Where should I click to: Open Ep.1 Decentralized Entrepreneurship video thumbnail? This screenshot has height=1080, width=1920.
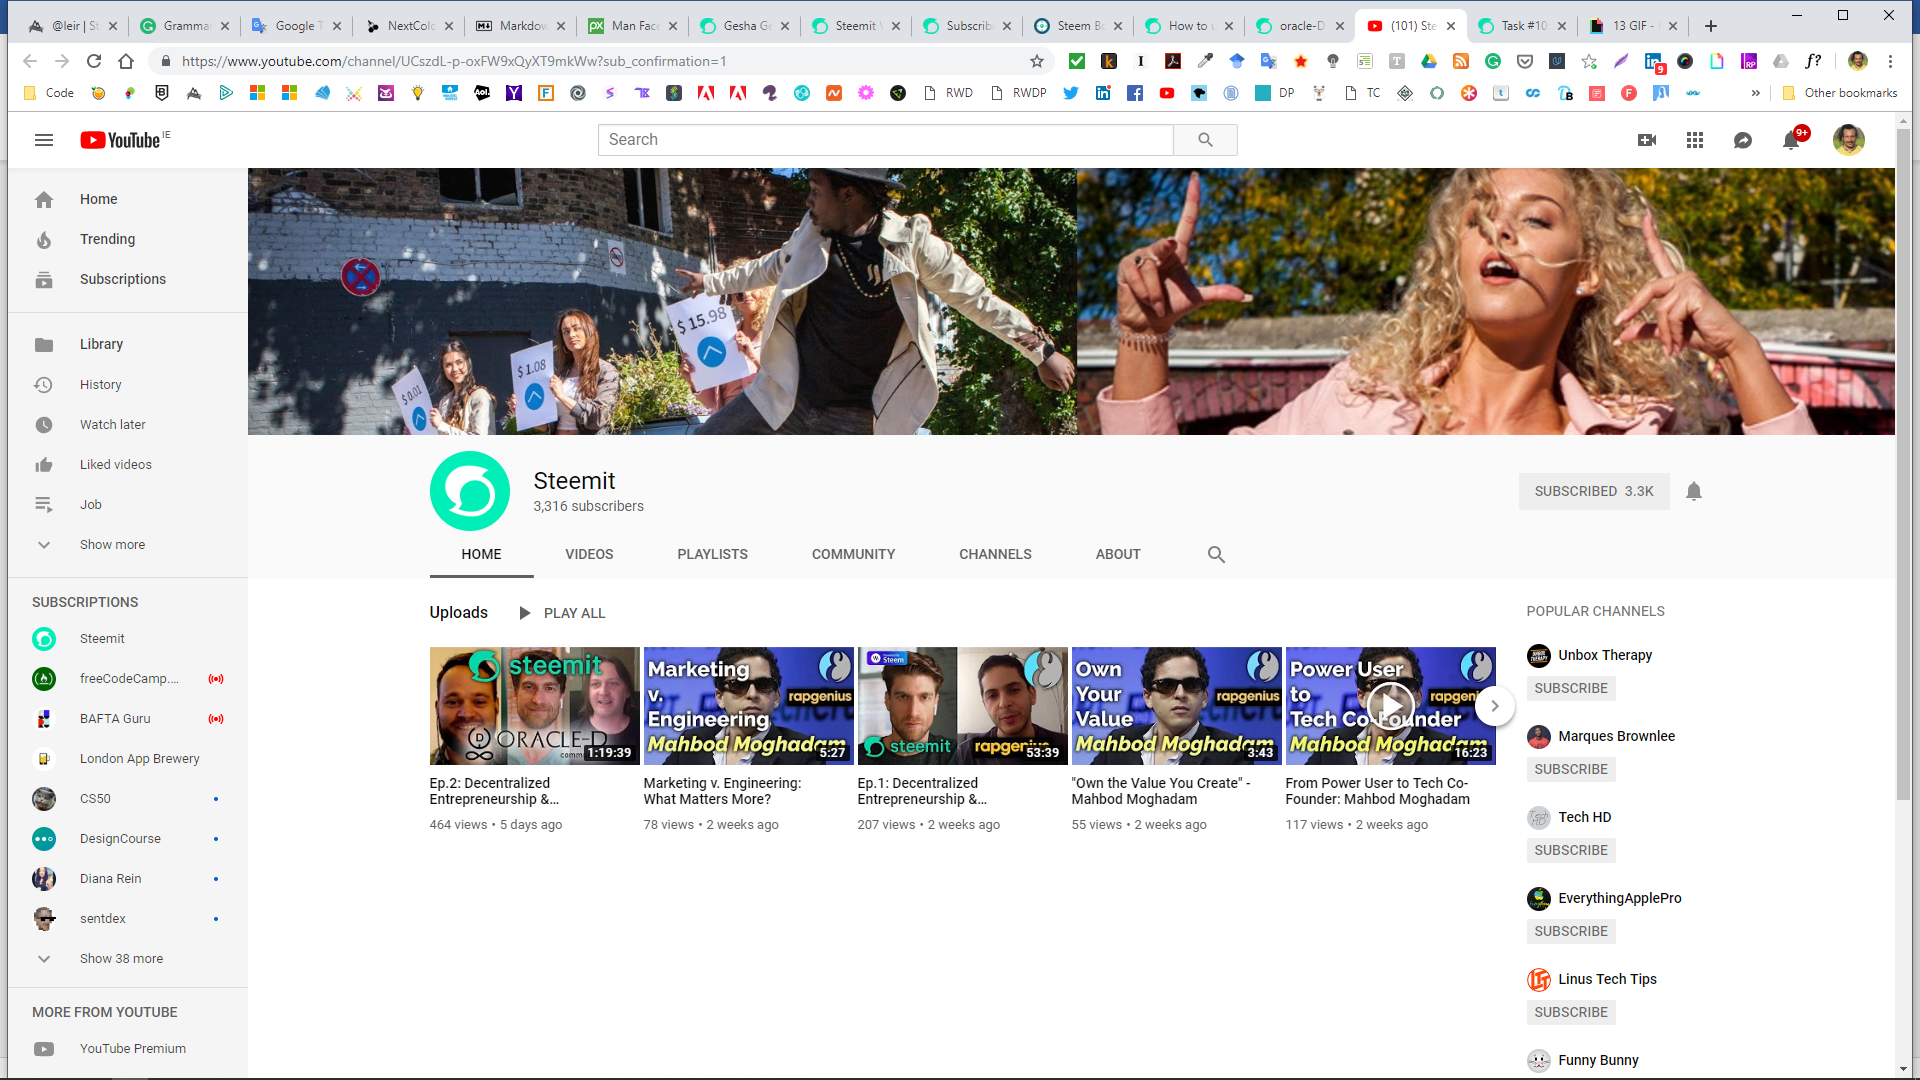pyautogui.click(x=962, y=706)
